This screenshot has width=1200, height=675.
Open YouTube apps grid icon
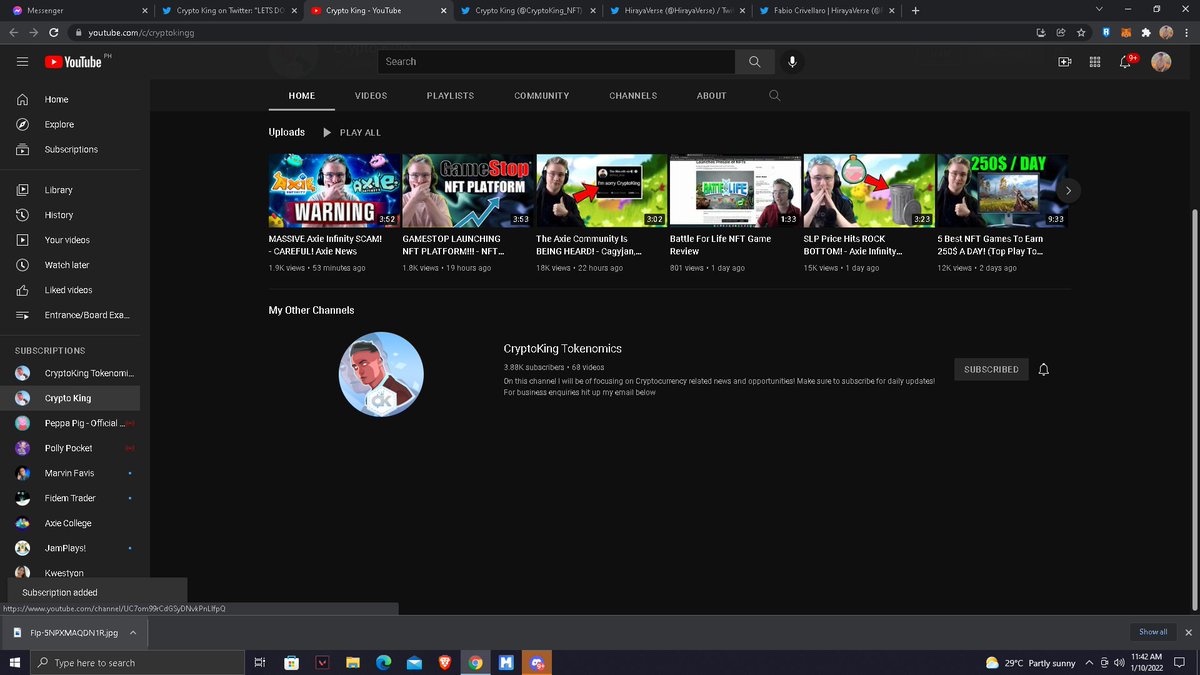pyautogui.click(x=1095, y=62)
